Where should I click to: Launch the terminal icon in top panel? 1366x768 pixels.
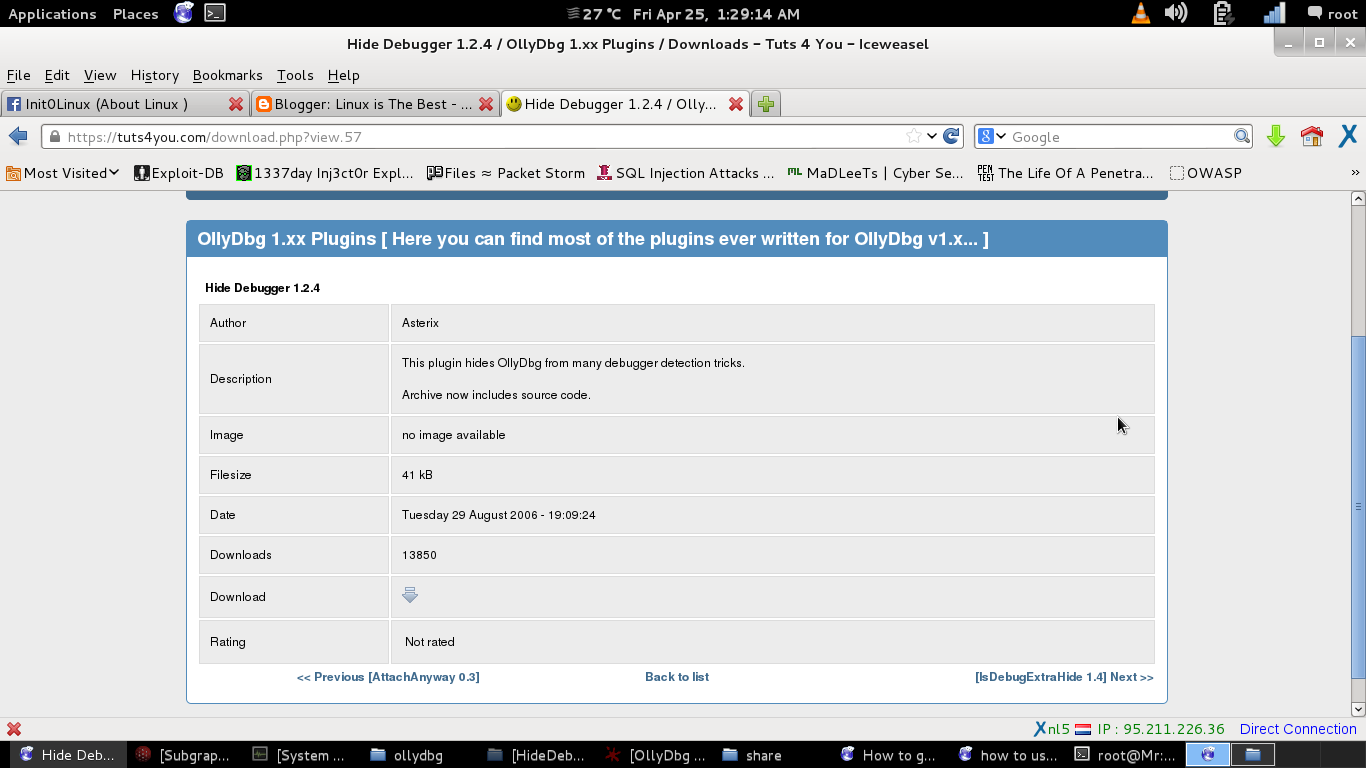(x=215, y=14)
